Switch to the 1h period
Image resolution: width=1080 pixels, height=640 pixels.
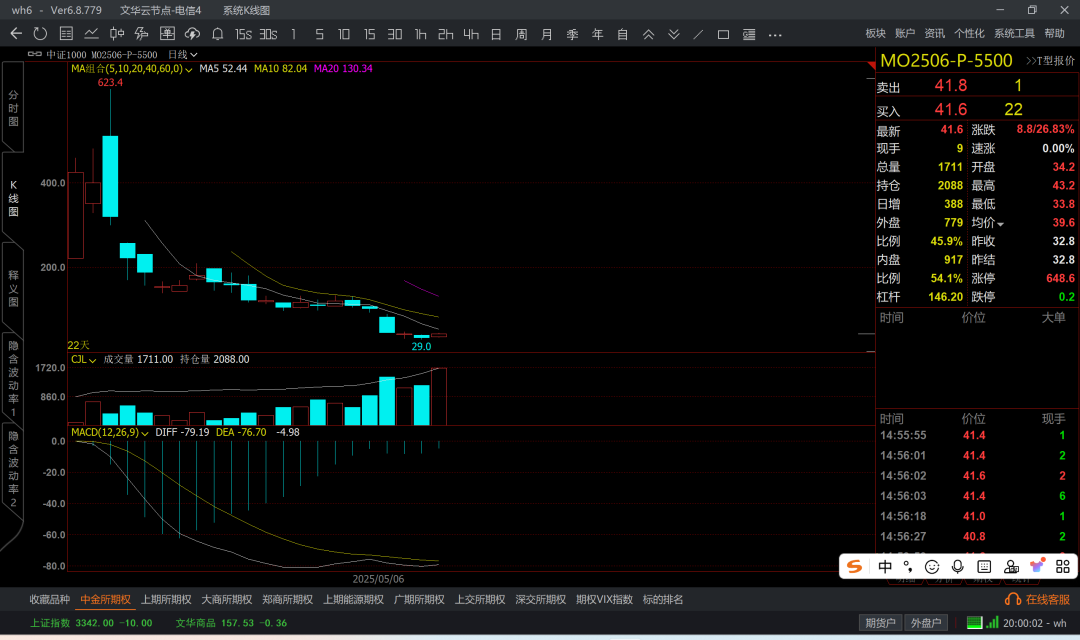pyautogui.click(x=420, y=34)
